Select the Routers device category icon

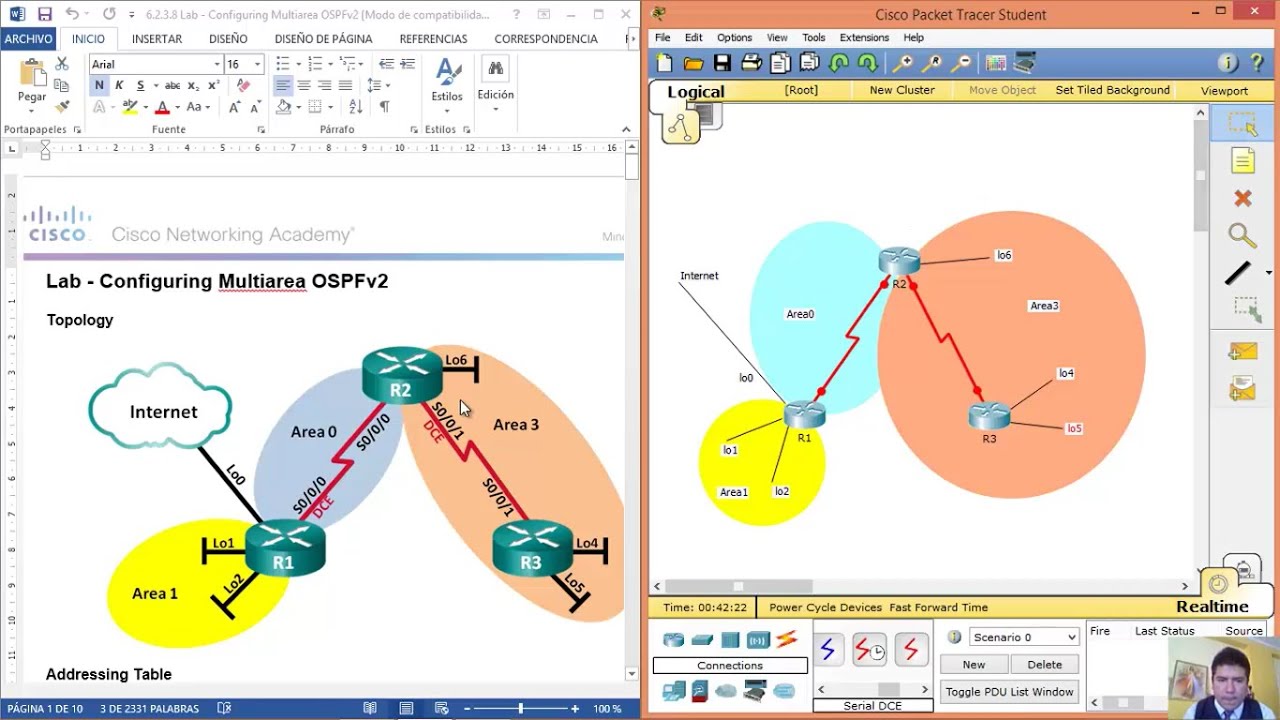pyautogui.click(x=673, y=640)
